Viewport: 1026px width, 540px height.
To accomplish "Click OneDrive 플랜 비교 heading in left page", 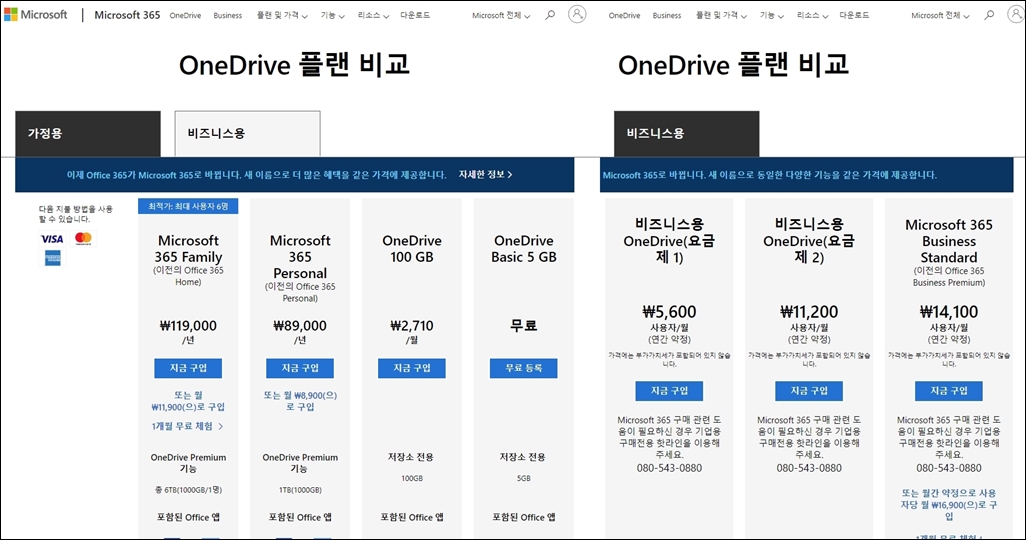I will (294, 65).
